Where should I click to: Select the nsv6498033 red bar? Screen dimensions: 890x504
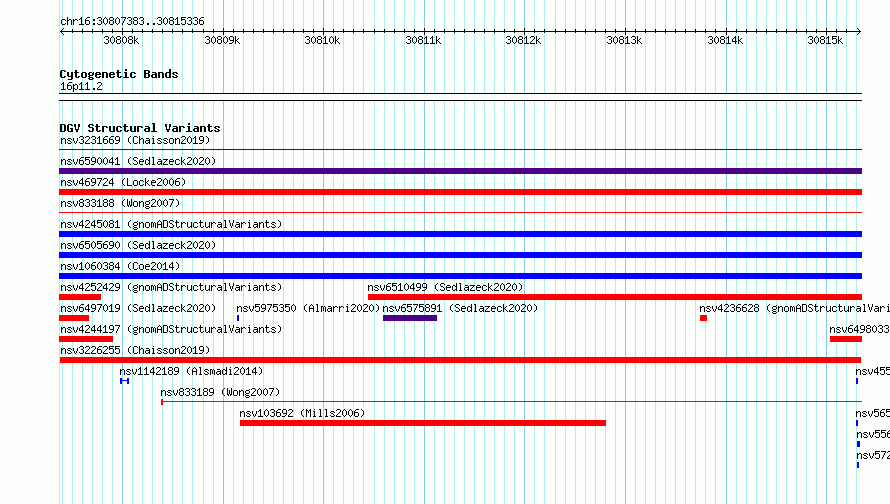coord(846,339)
